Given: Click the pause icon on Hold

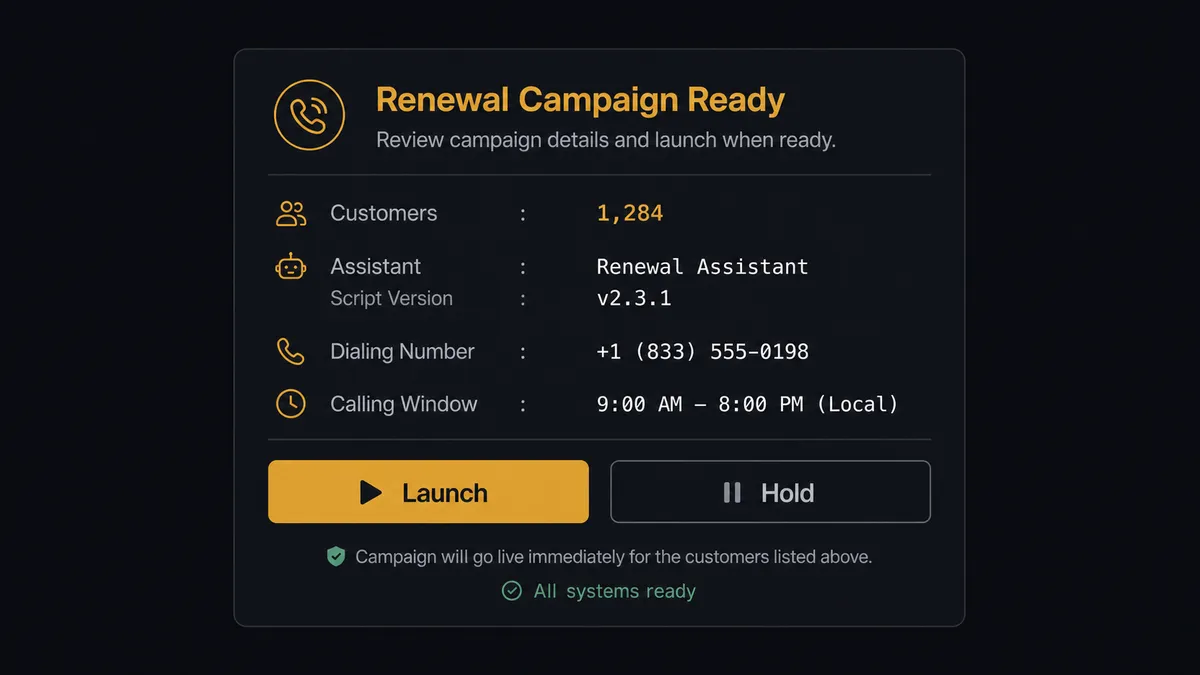Looking at the screenshot, I should [732, 492].
